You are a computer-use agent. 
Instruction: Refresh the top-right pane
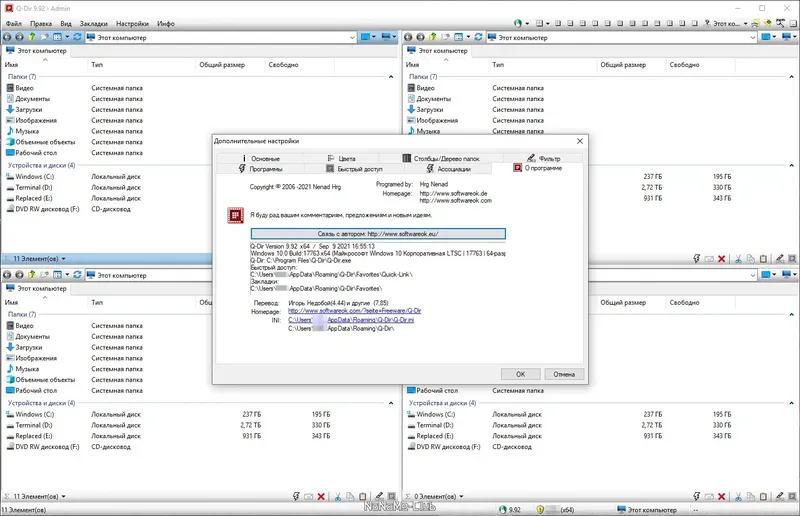point(478,37)
